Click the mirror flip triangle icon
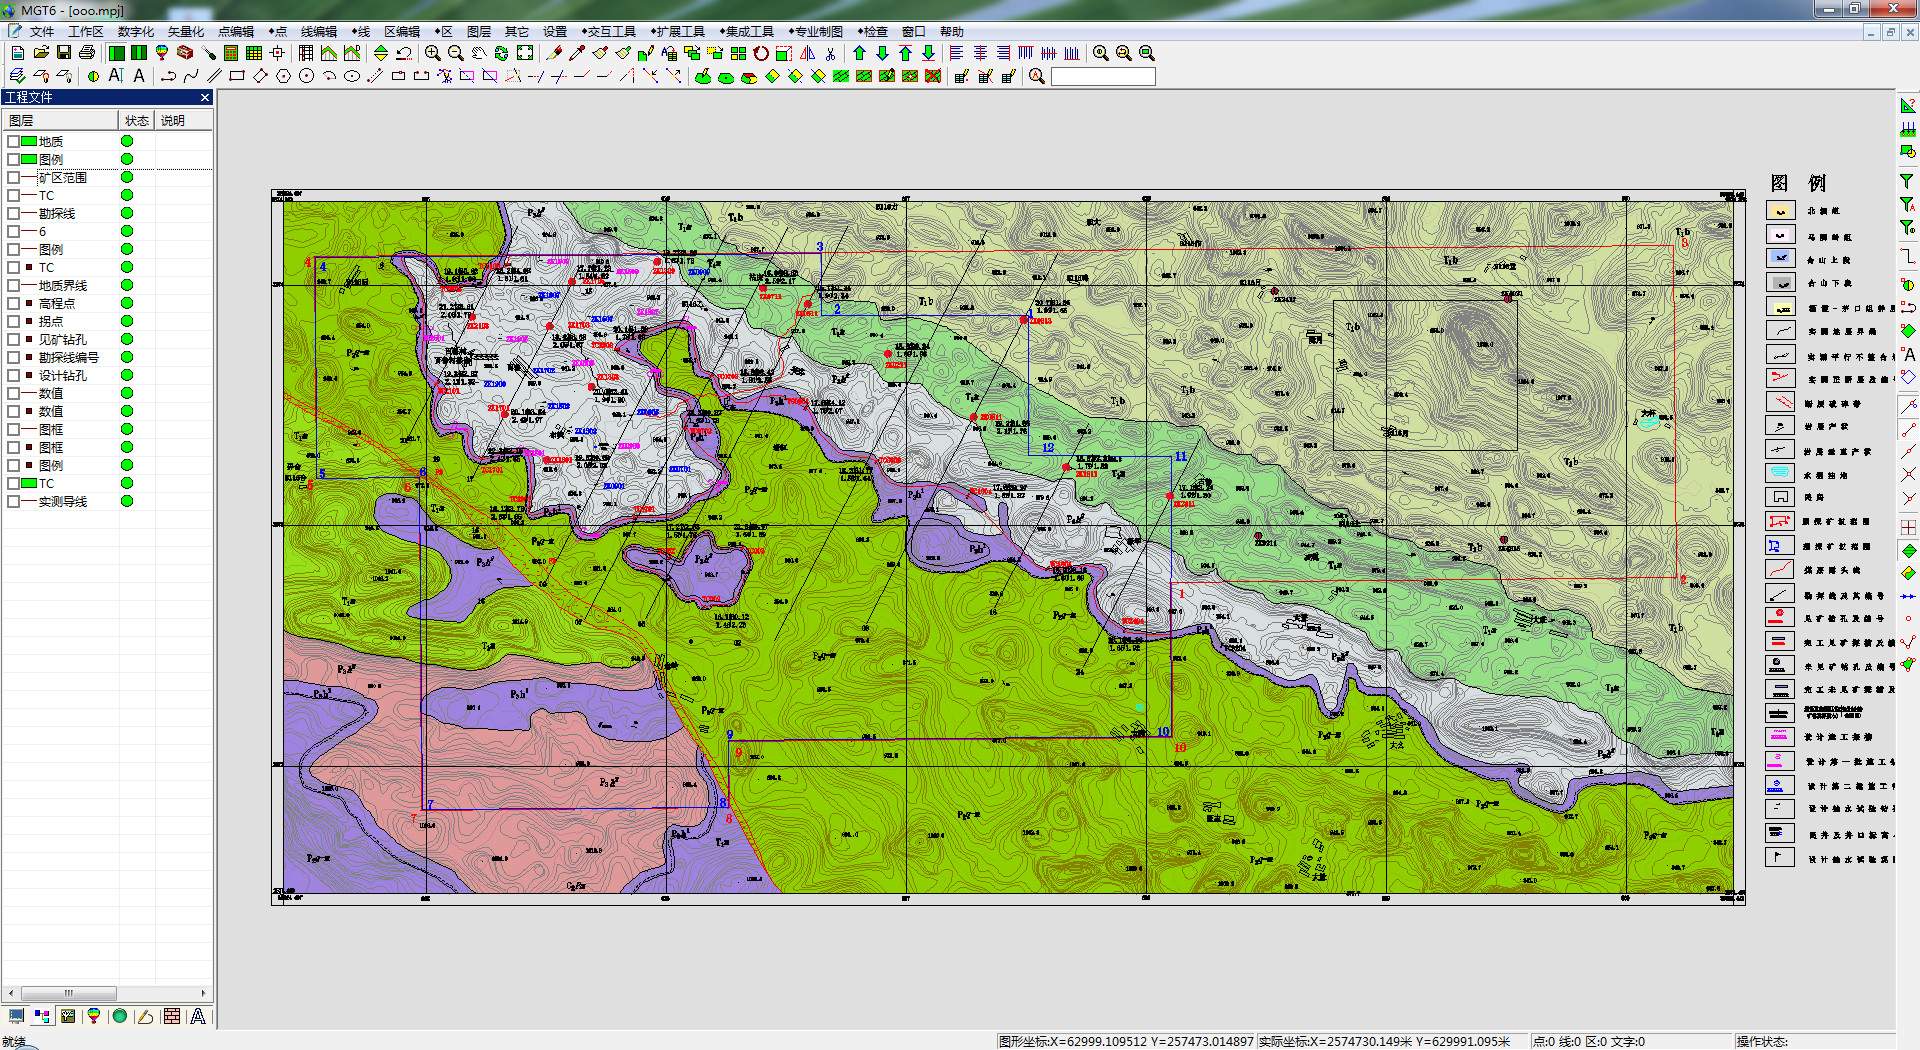 tap(807, 53)
